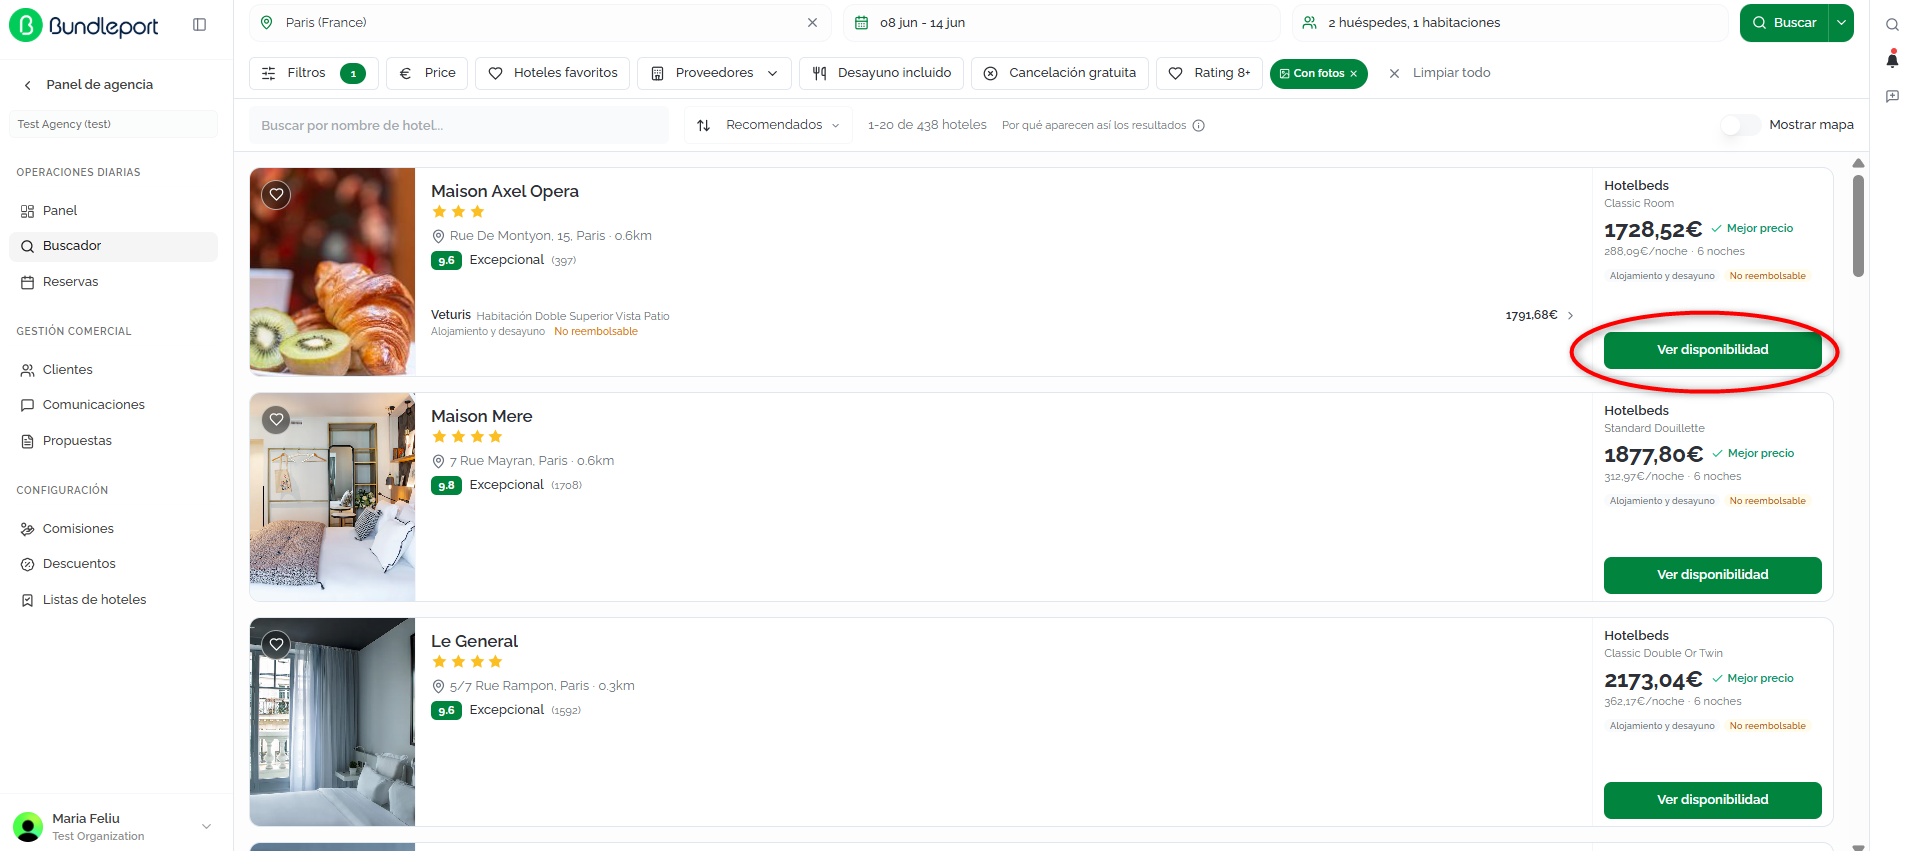
Task: Open Comisiones in sidebar
Action: click(113, 529)
